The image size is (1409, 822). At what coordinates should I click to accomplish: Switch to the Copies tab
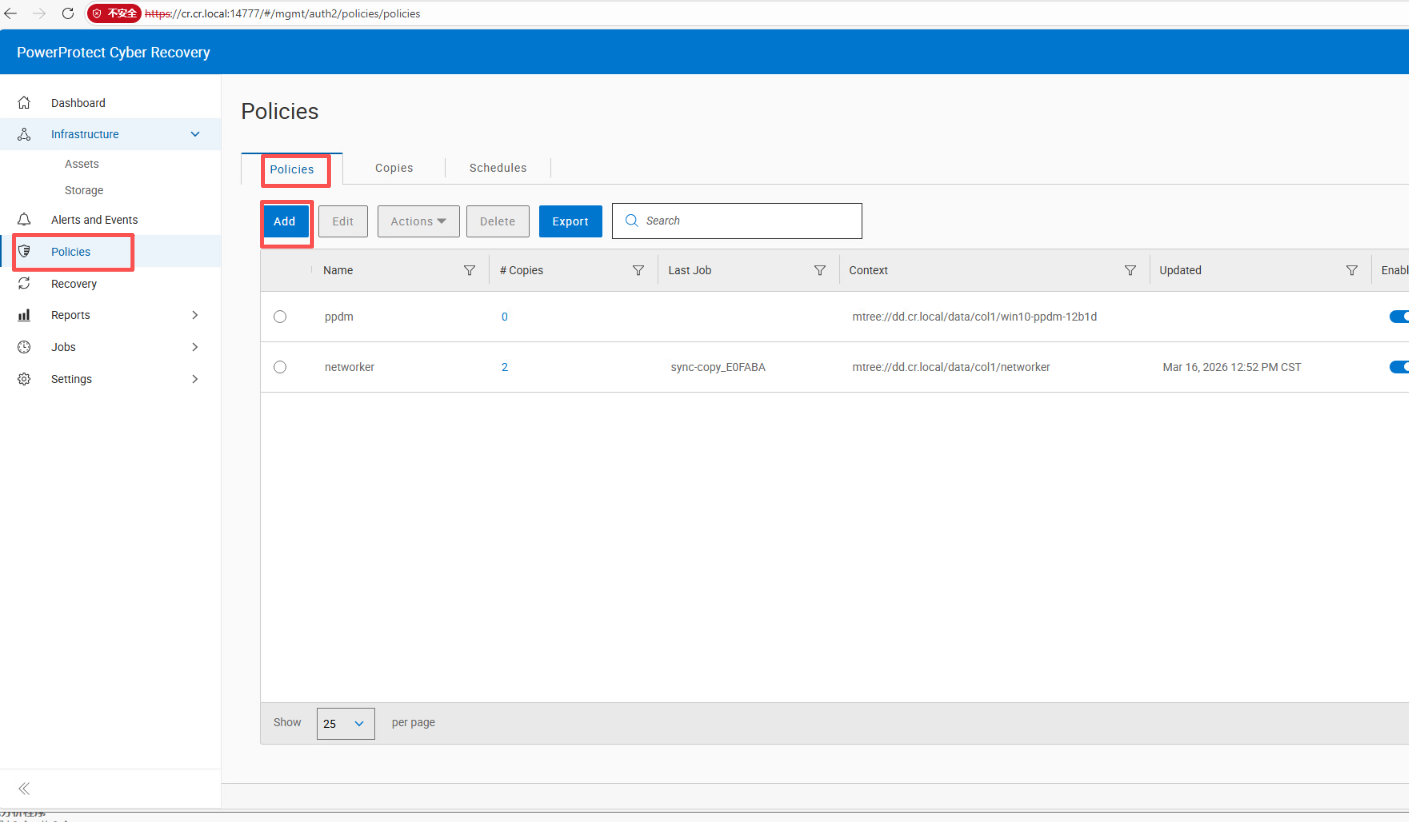[394, 168]
